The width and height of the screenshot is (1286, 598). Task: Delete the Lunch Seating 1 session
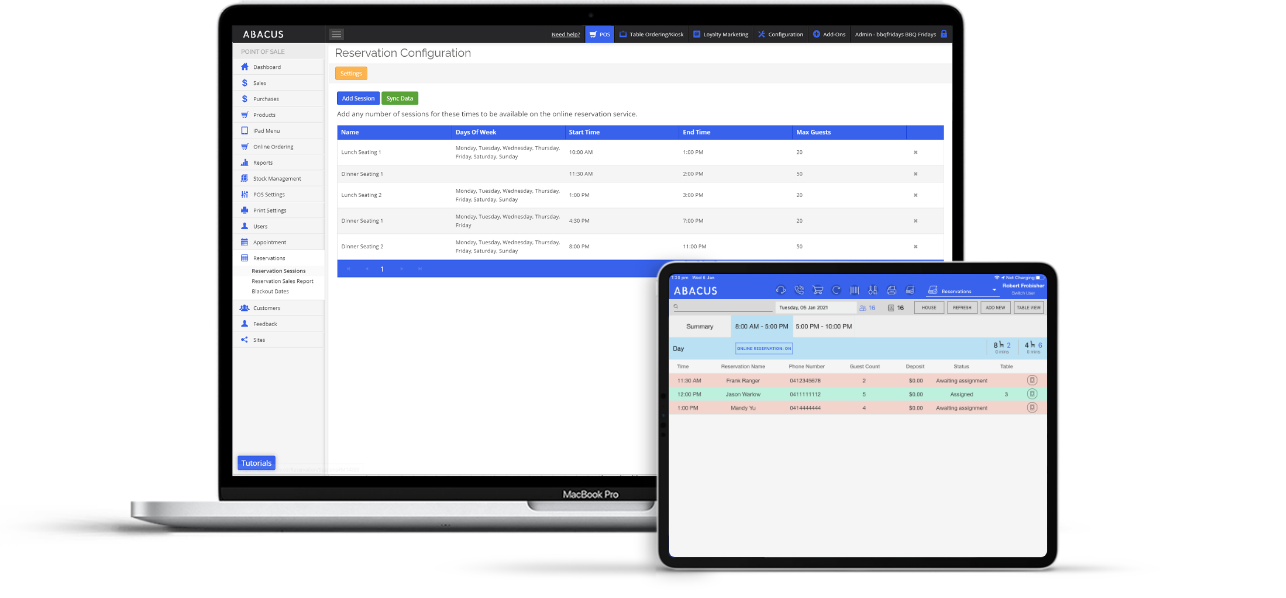[x=915, y=152]
